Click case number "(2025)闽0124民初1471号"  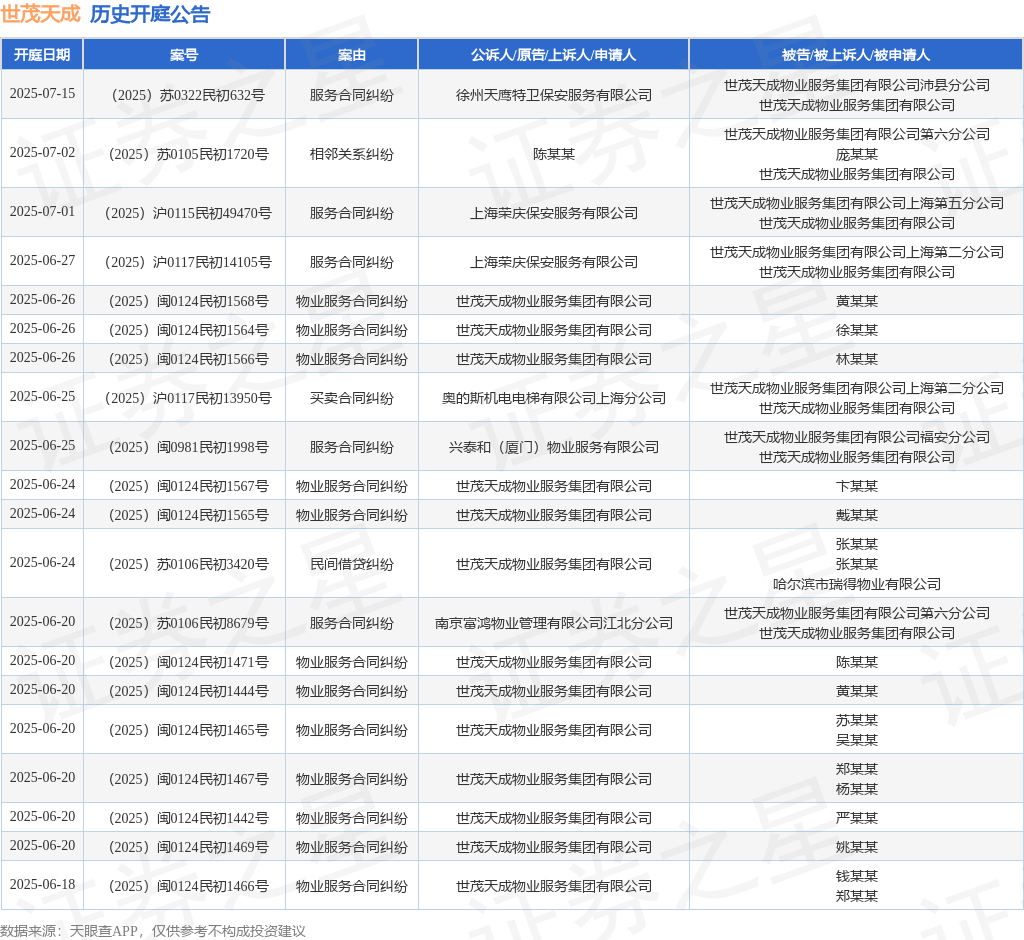[188, 662]
